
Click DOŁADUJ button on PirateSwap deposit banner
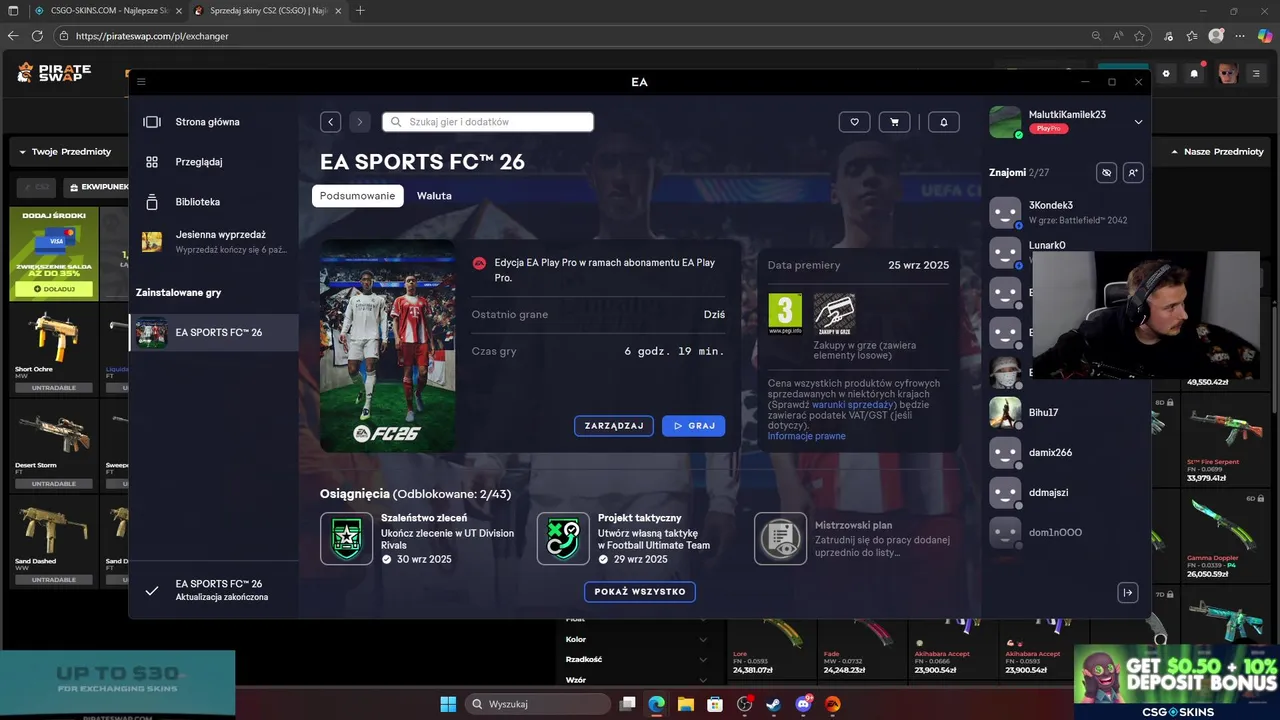pos(54,289)
